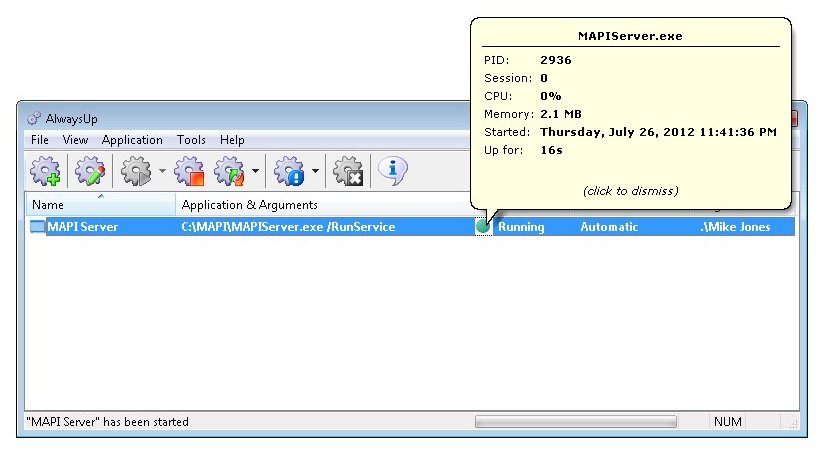Click the Automatic startup cell
828x458 pixels.
(609, 227)
